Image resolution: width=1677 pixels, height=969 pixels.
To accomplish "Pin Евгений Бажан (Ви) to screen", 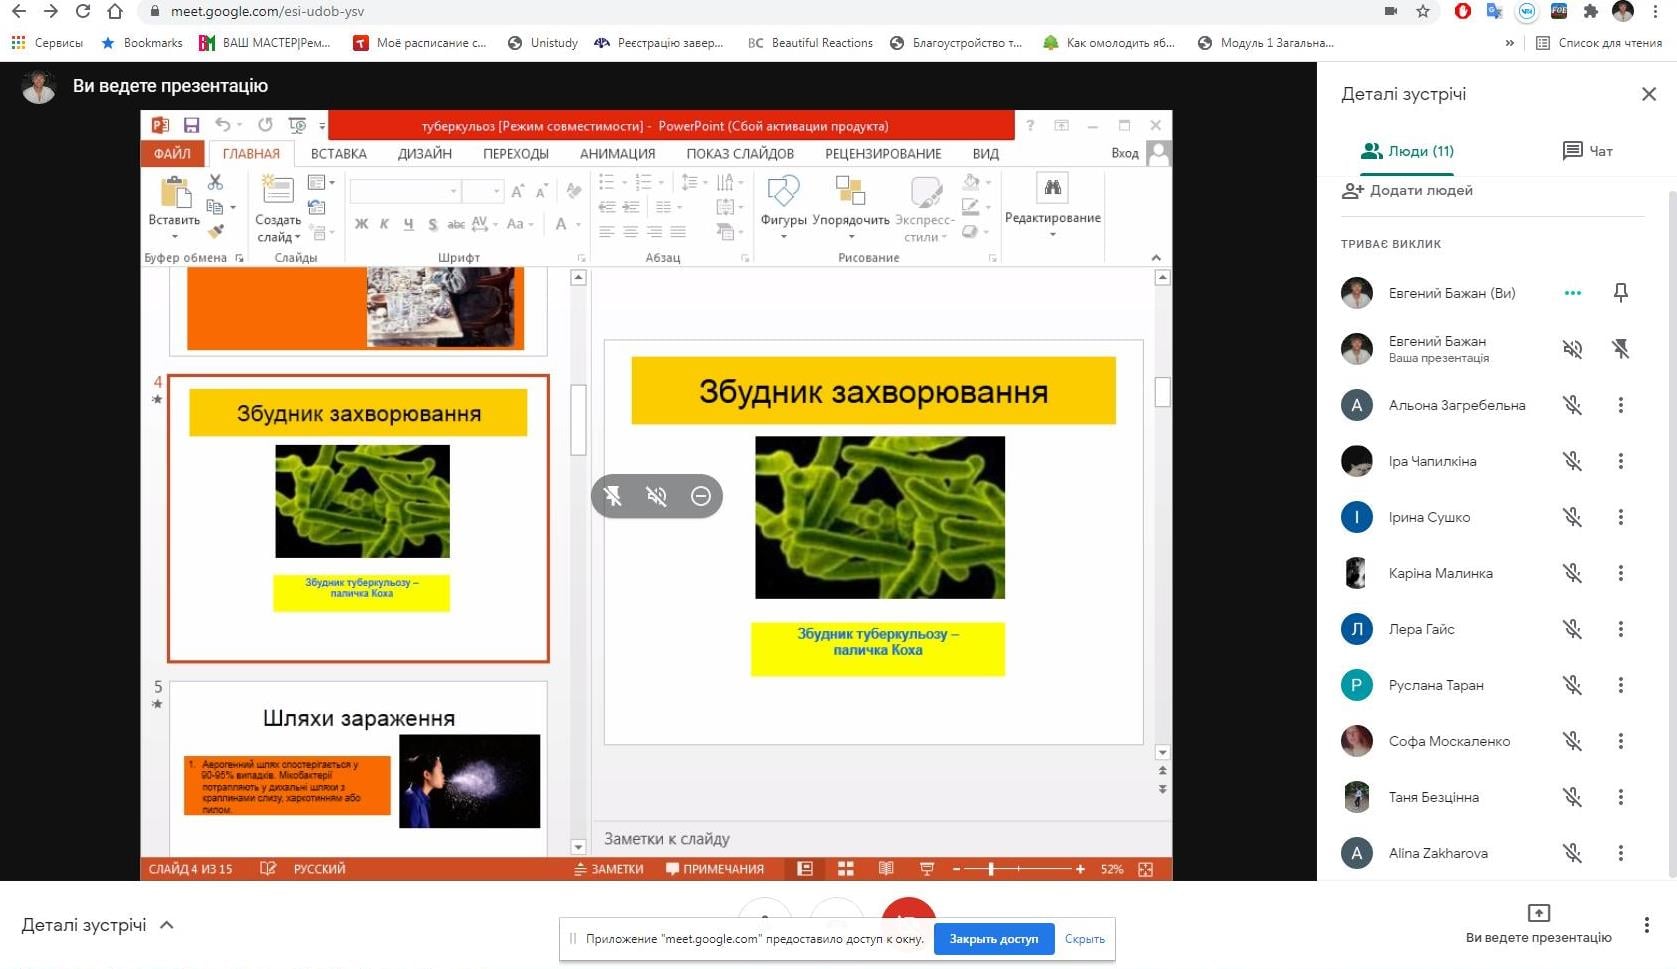I will coord(1620,292).
